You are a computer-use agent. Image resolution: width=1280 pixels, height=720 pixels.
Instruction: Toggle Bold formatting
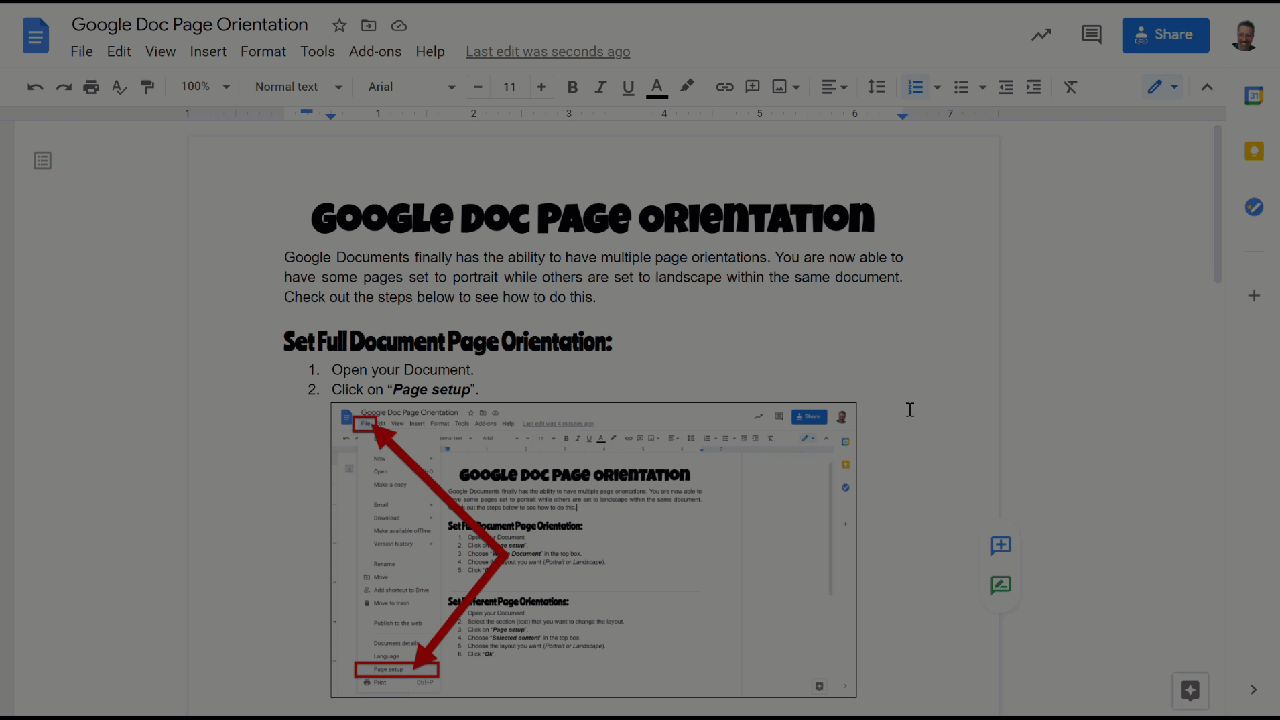click(572, 87)
